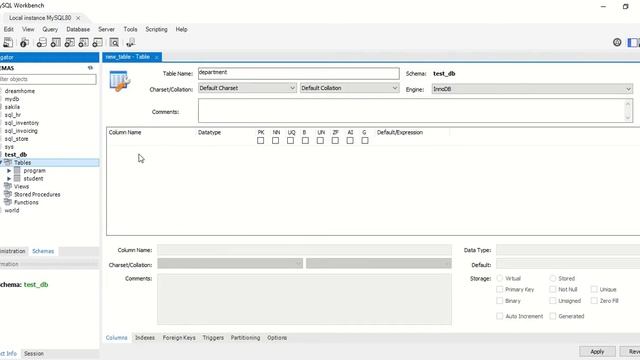Click the Tables folder icon under test_db
The width and height of the screenshot is (640, 360).
click(8, 162)
